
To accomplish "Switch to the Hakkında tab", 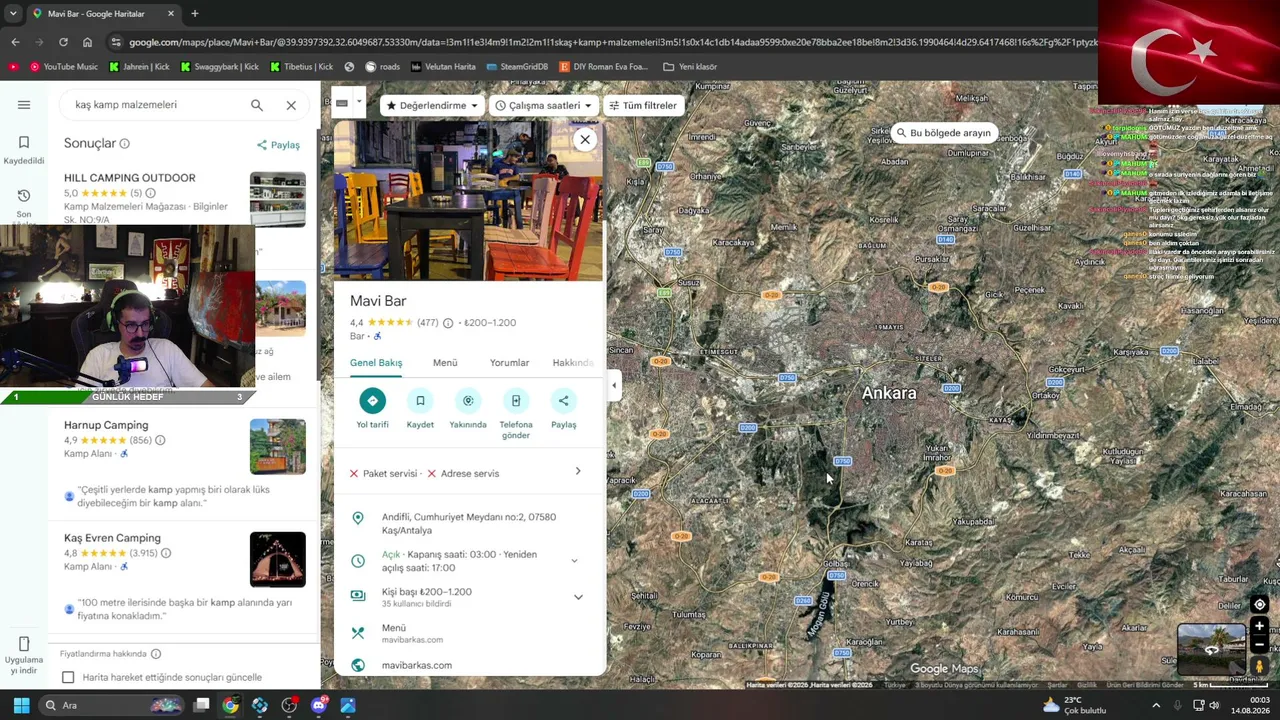I will pyautogui.click(x=574, y=363).
